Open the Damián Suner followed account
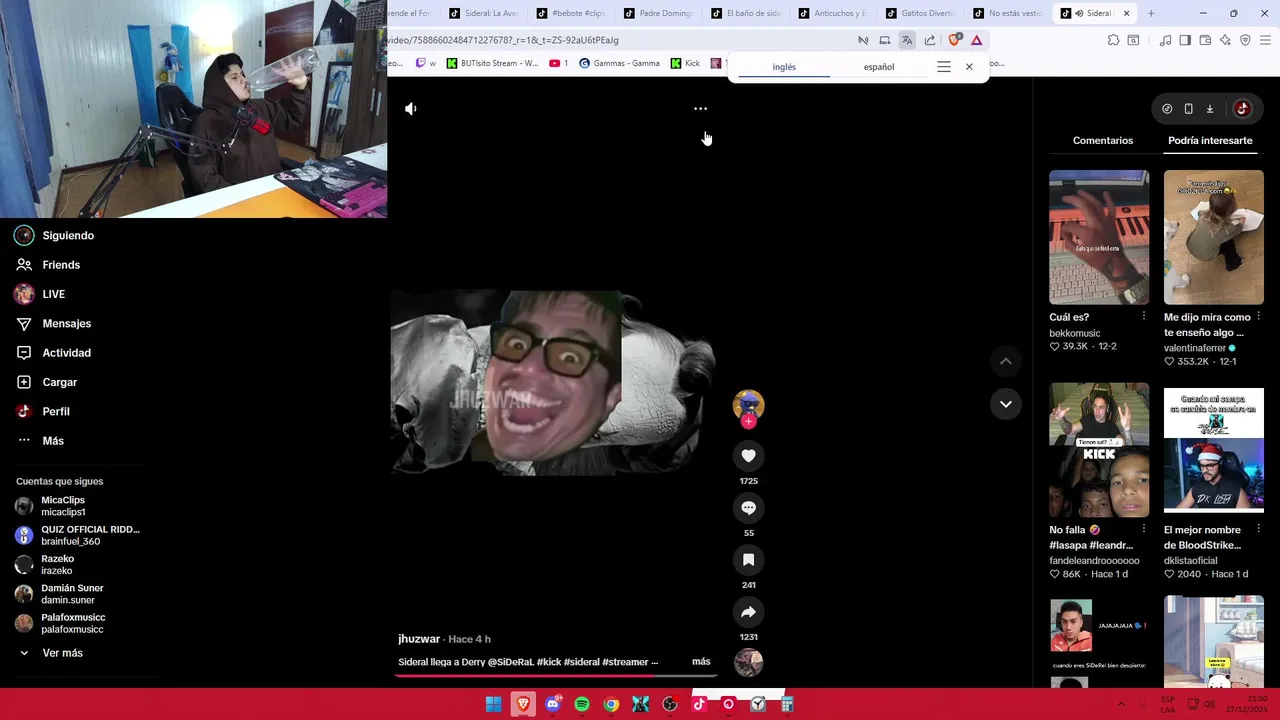 tap(70, 594)
